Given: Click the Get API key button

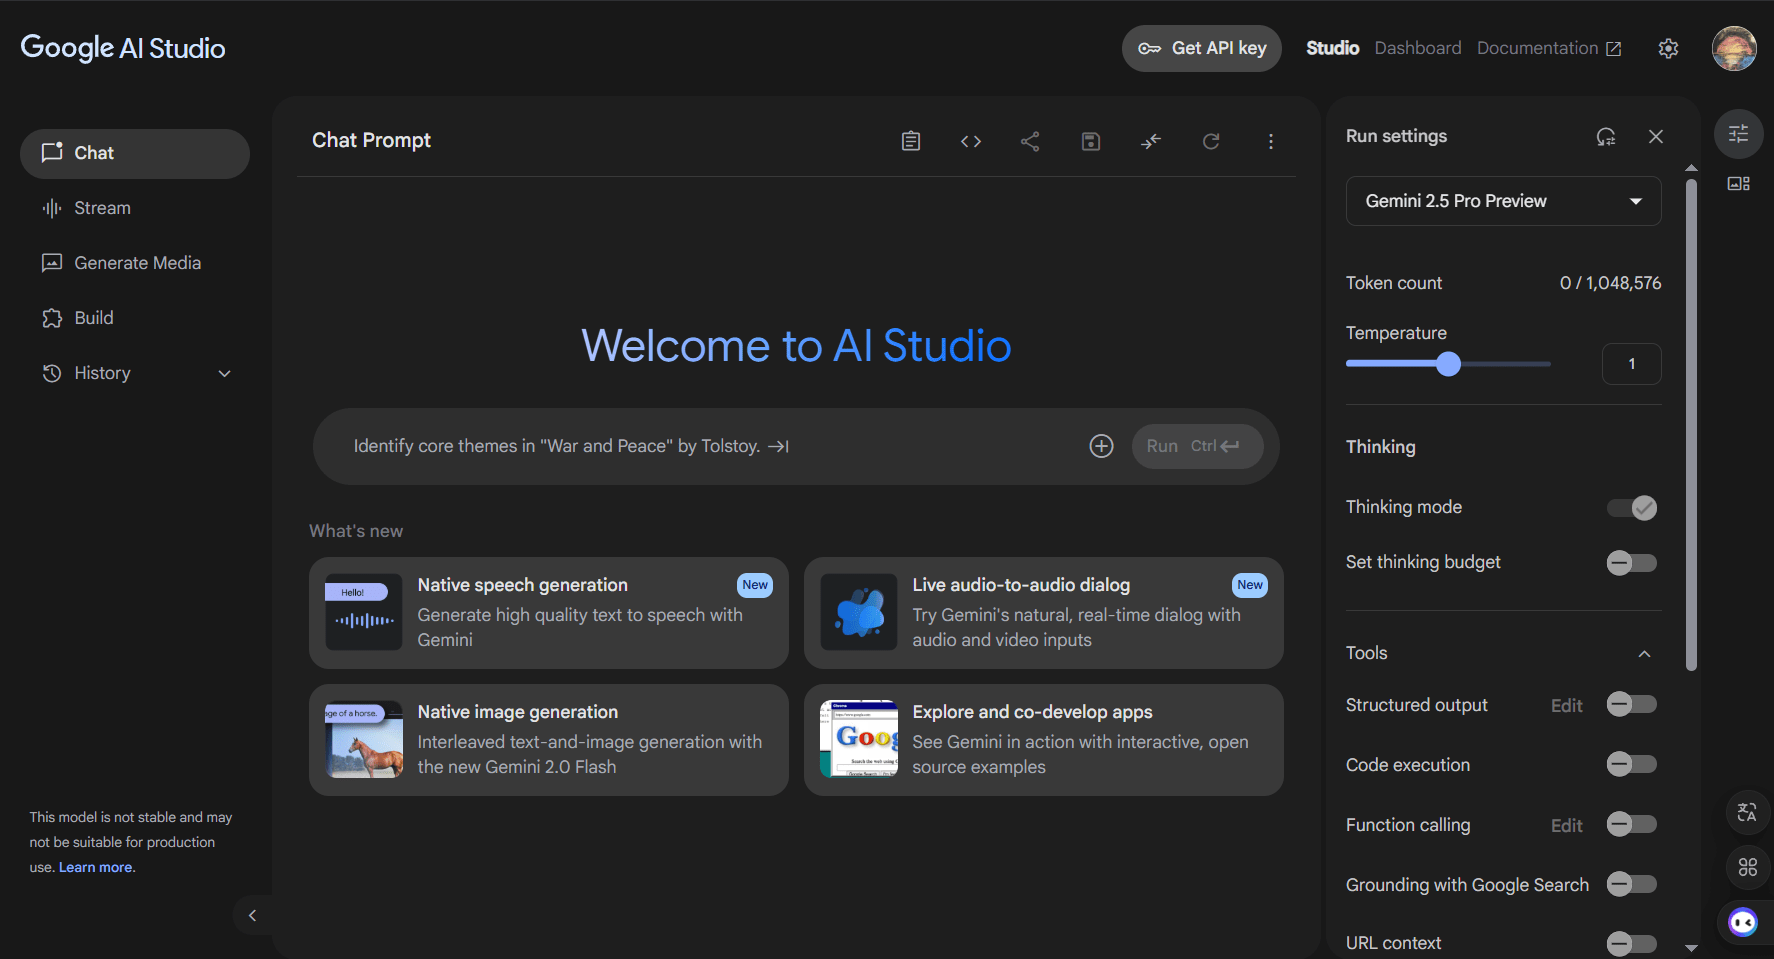Looking at the screenshot, I should [1202, 48].
